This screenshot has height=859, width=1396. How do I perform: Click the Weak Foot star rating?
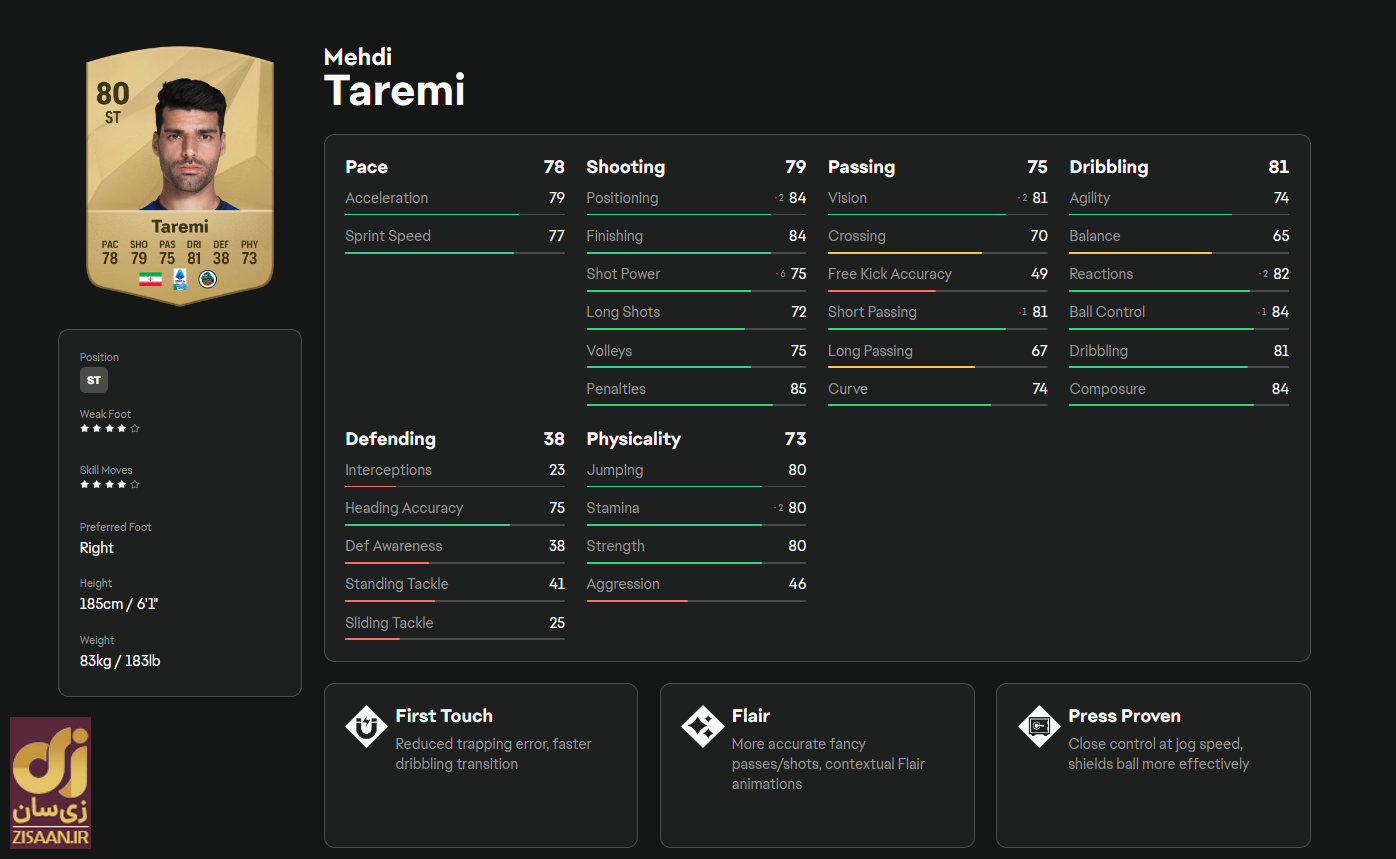[109, 428]
